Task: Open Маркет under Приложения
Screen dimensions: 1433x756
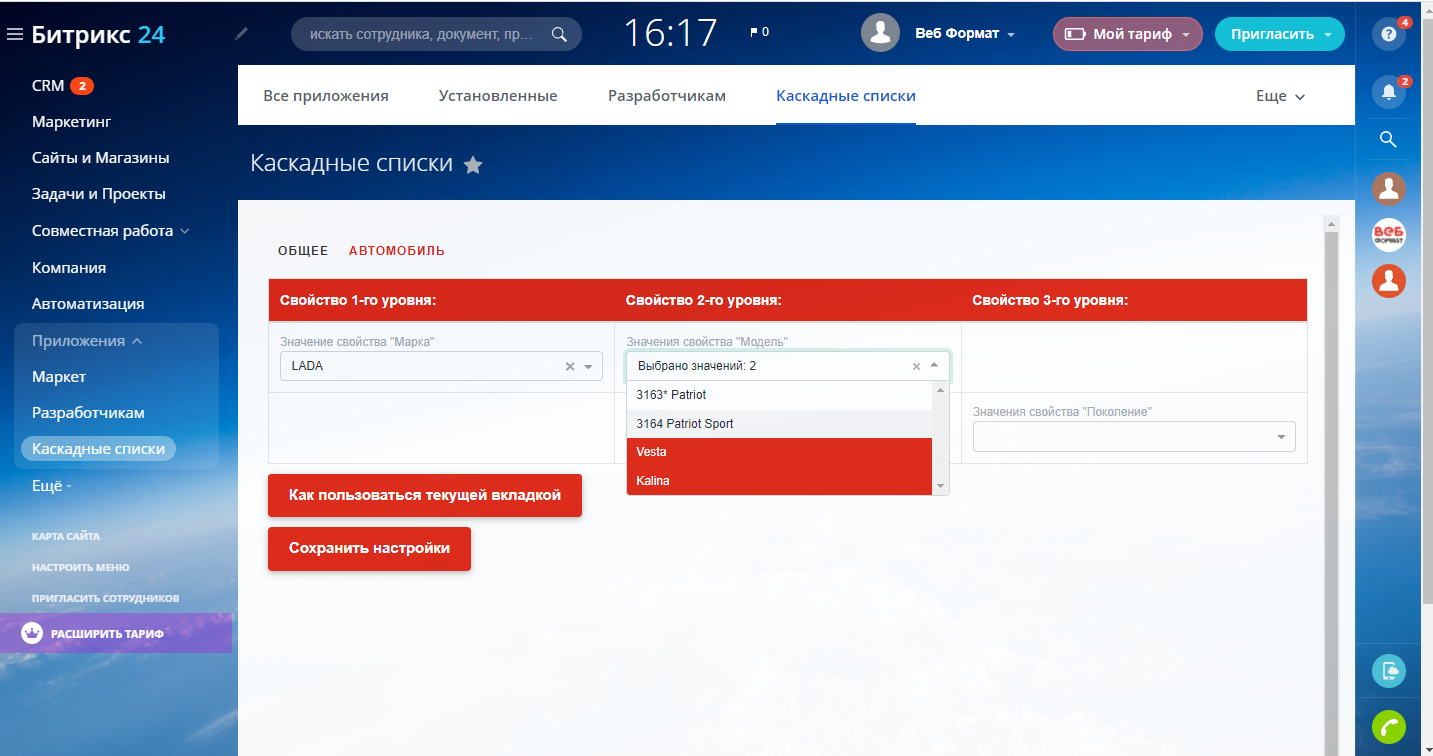Action: click(59, 377)
